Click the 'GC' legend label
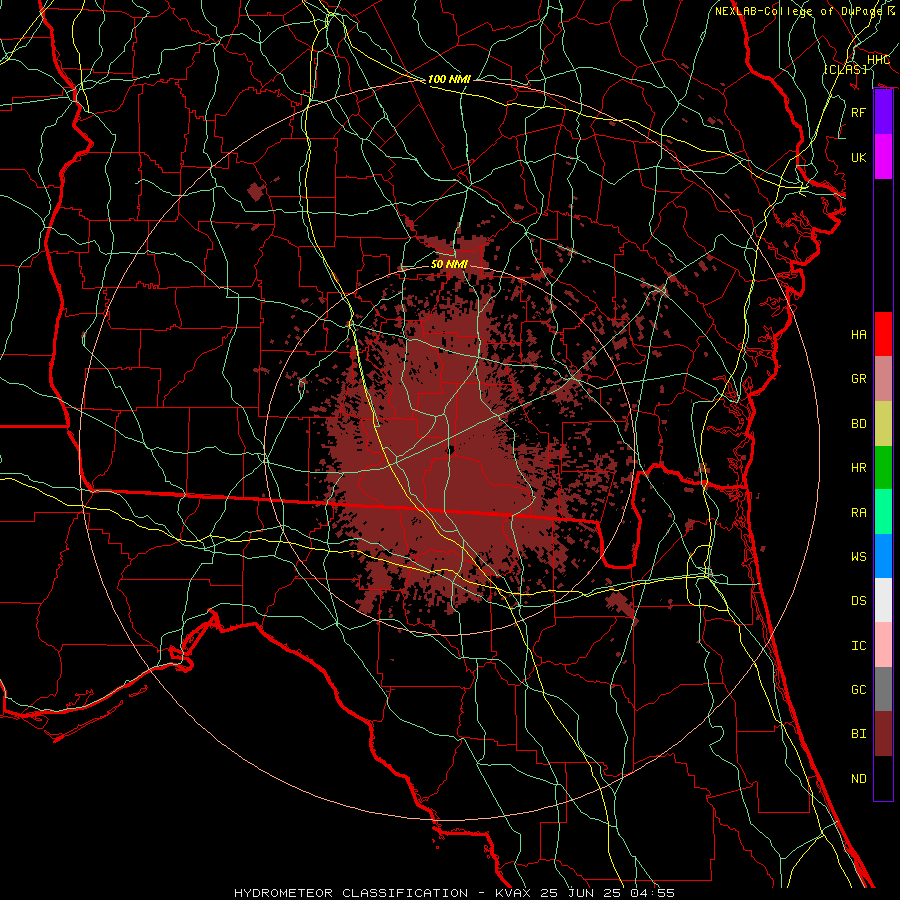Viewport: 900px width, 900px height. pyautogui.click(x=859, y=690)
